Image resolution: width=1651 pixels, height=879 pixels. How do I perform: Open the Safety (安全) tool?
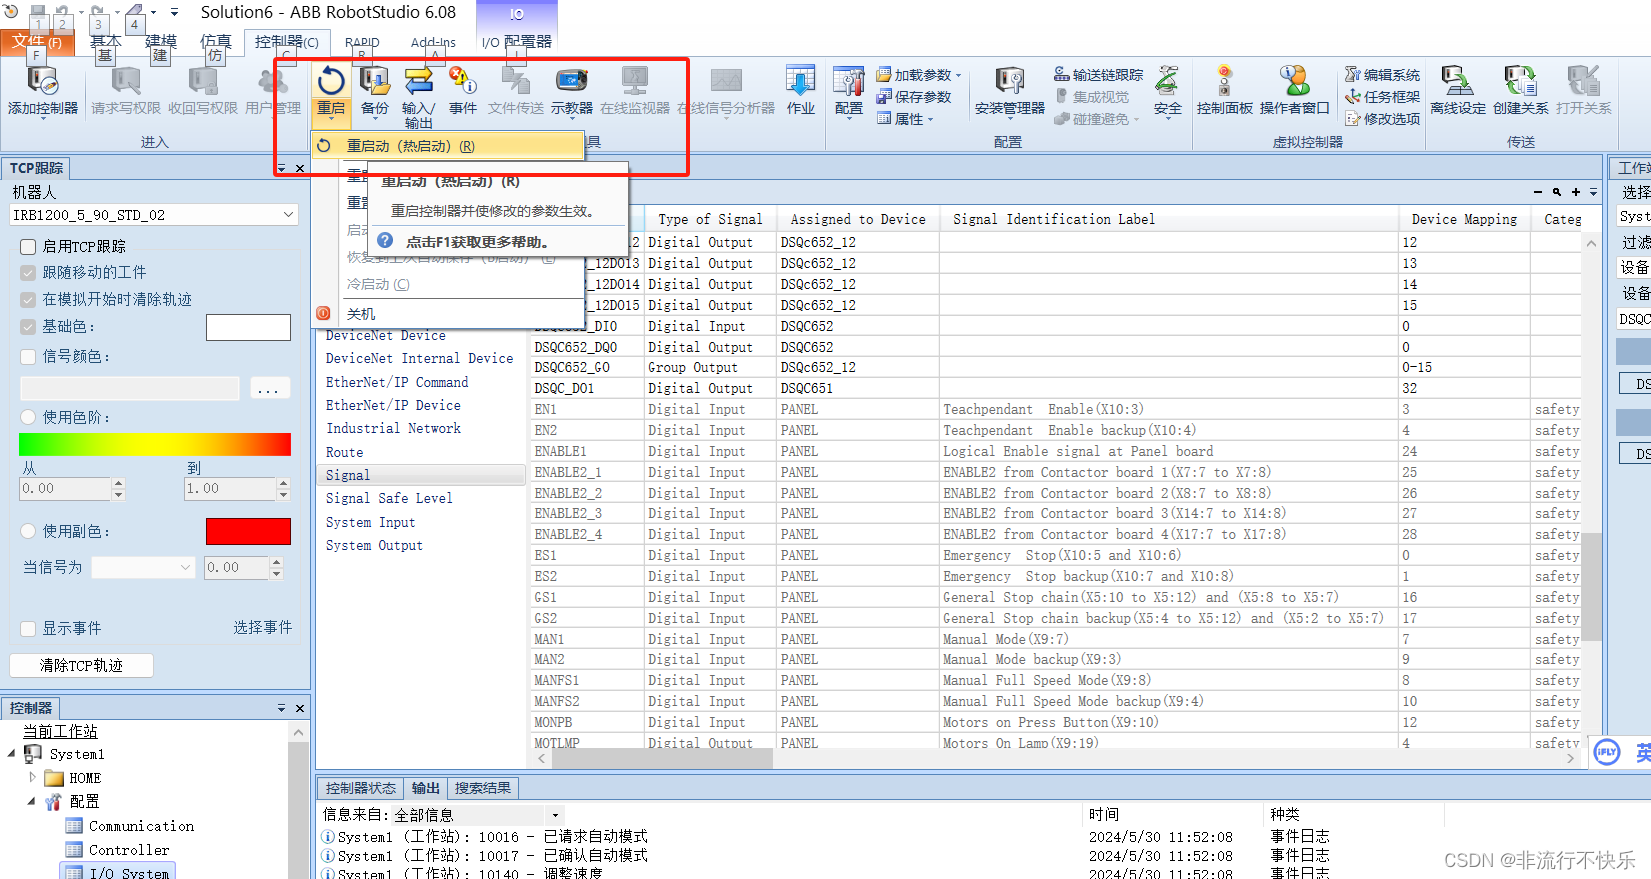[x=1168, y=91]
